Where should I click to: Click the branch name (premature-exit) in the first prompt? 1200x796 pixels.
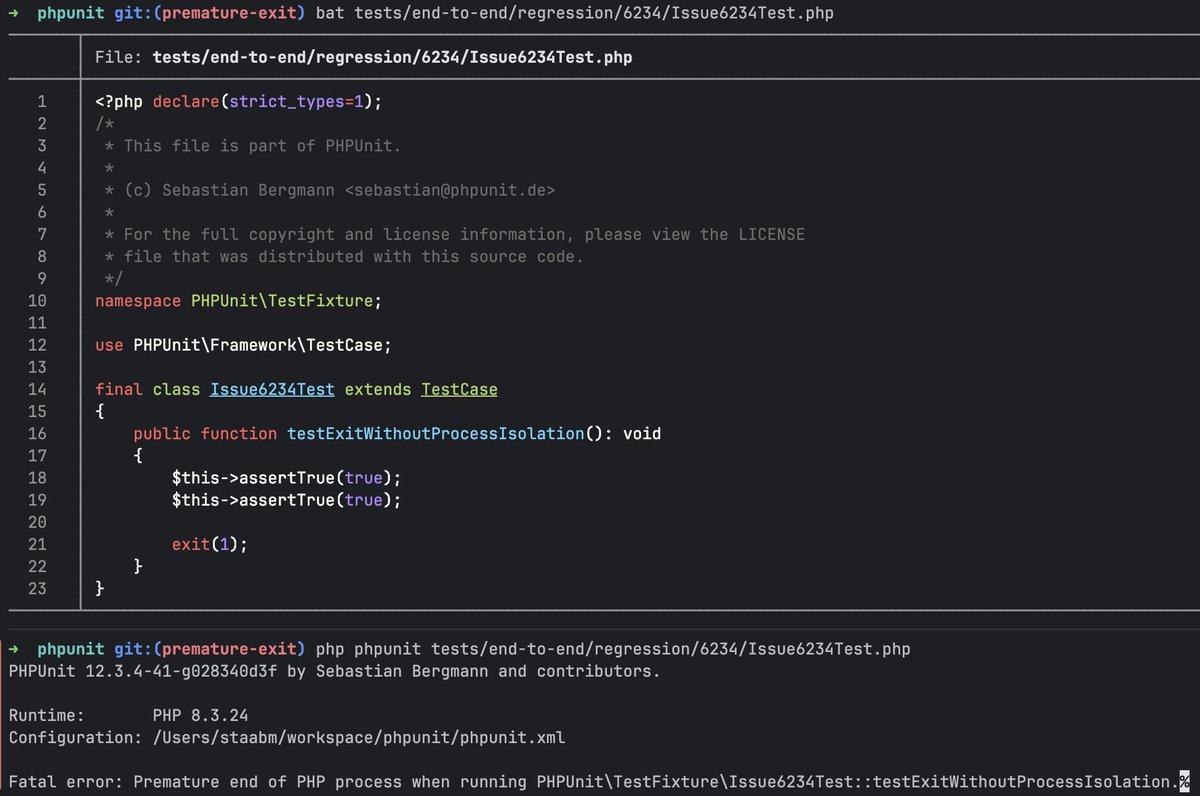pyautogui.click(x=229, y=13)
